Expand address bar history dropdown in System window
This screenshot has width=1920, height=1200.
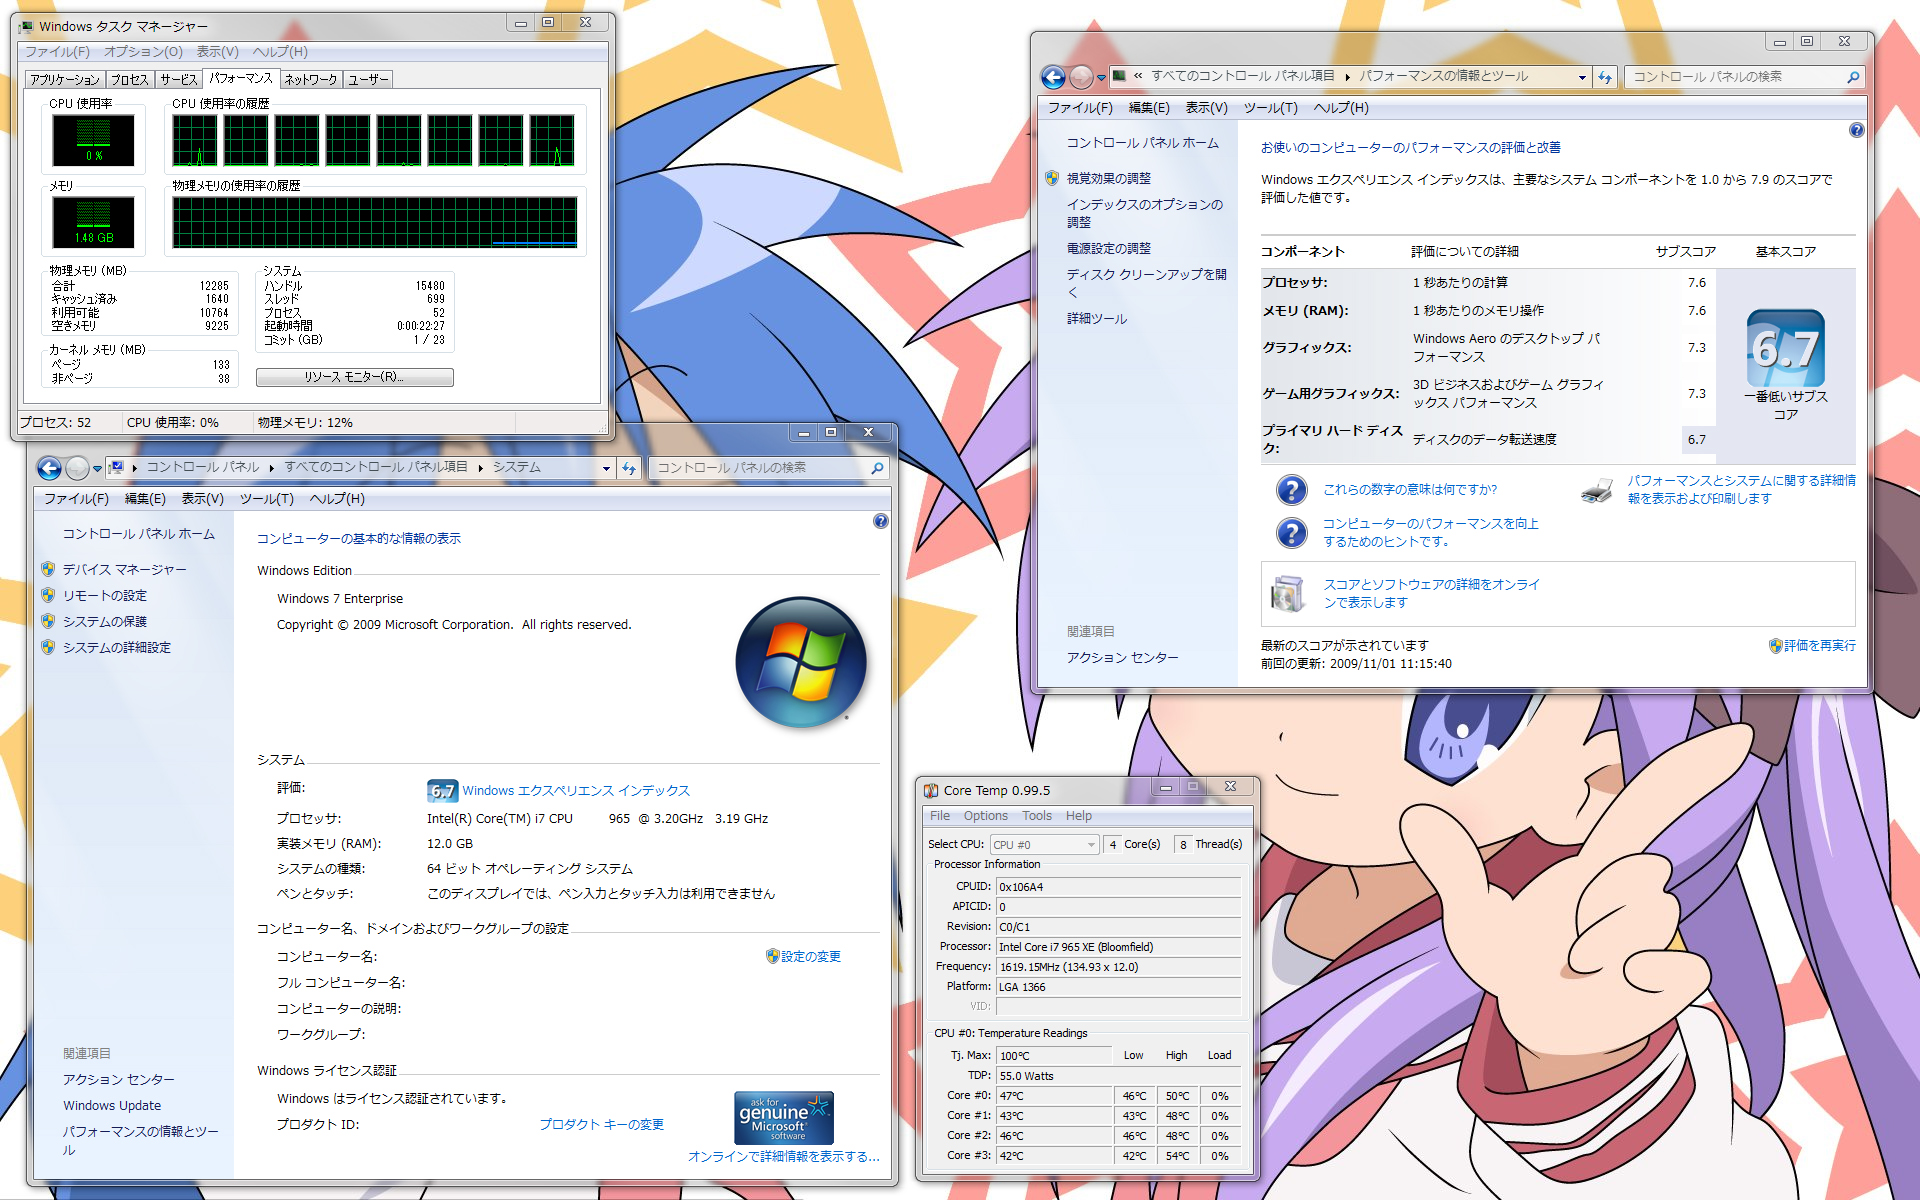pyautogui.click(x=606, y=468)
